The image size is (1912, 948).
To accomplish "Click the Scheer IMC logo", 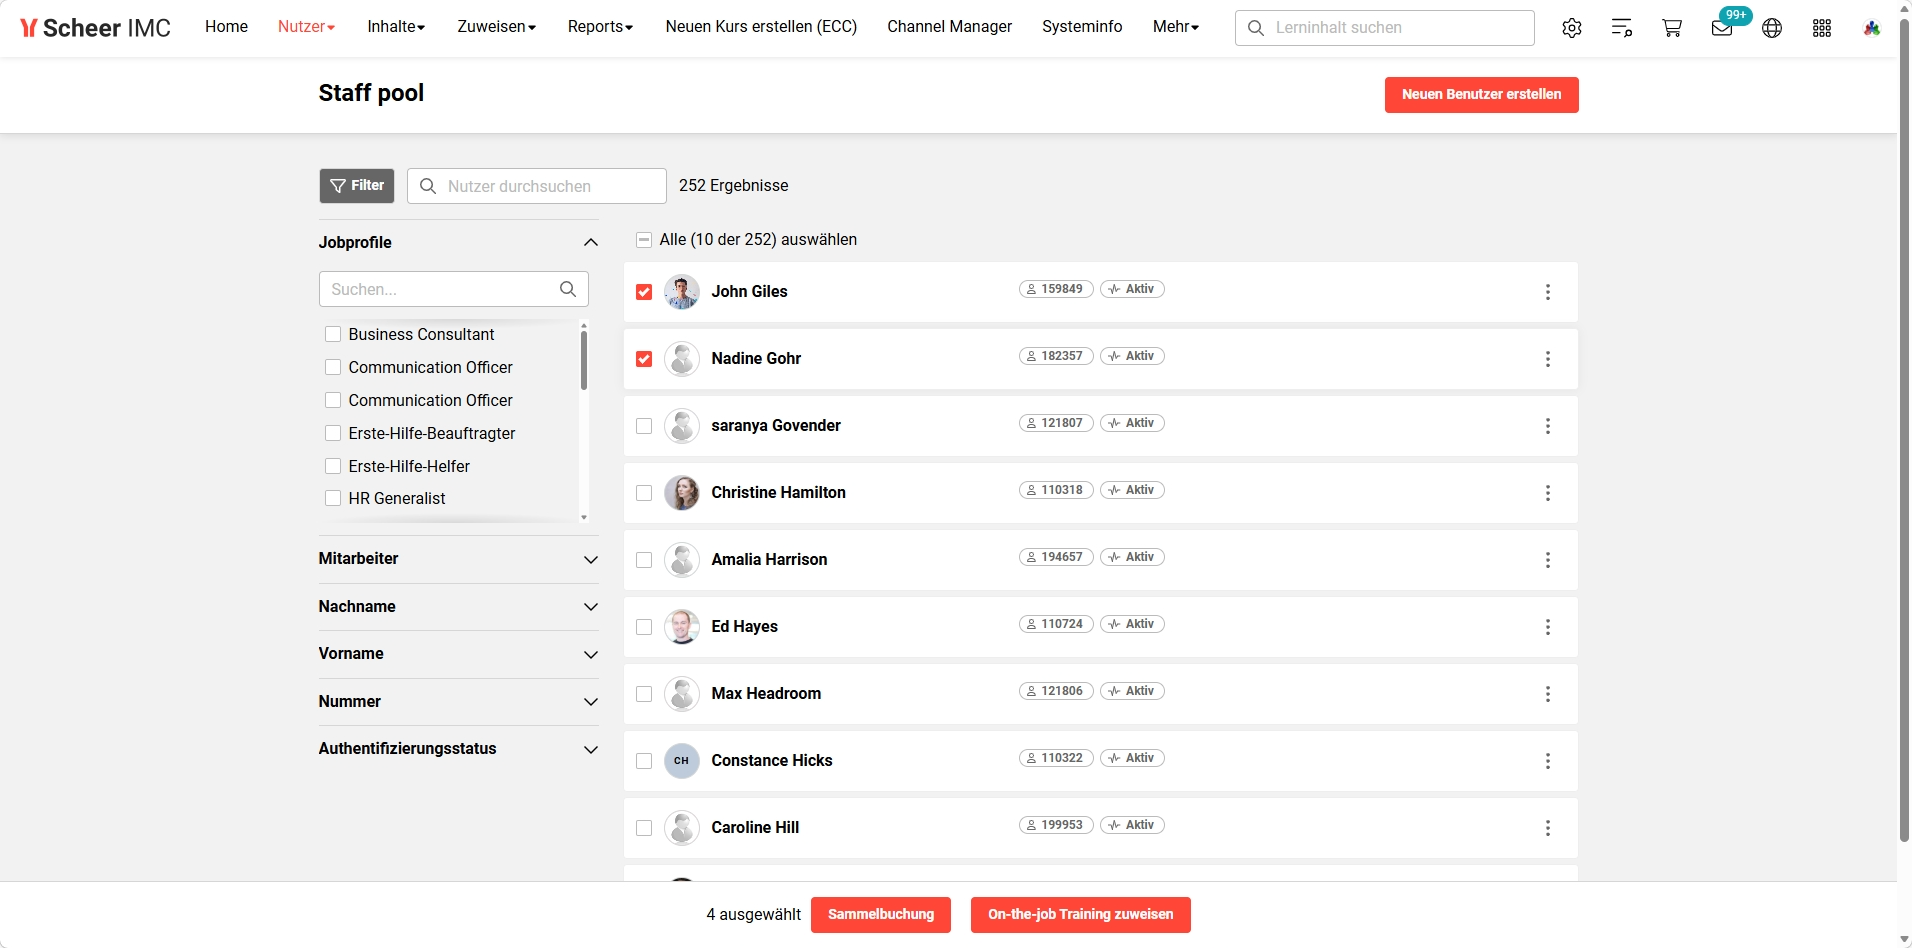I will pyautogui.click(x=95, y=28).
